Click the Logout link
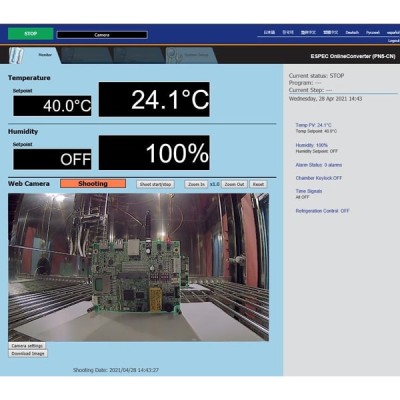Screen dimensions: 400x400 pyautogui.click(x=394, y=41)
